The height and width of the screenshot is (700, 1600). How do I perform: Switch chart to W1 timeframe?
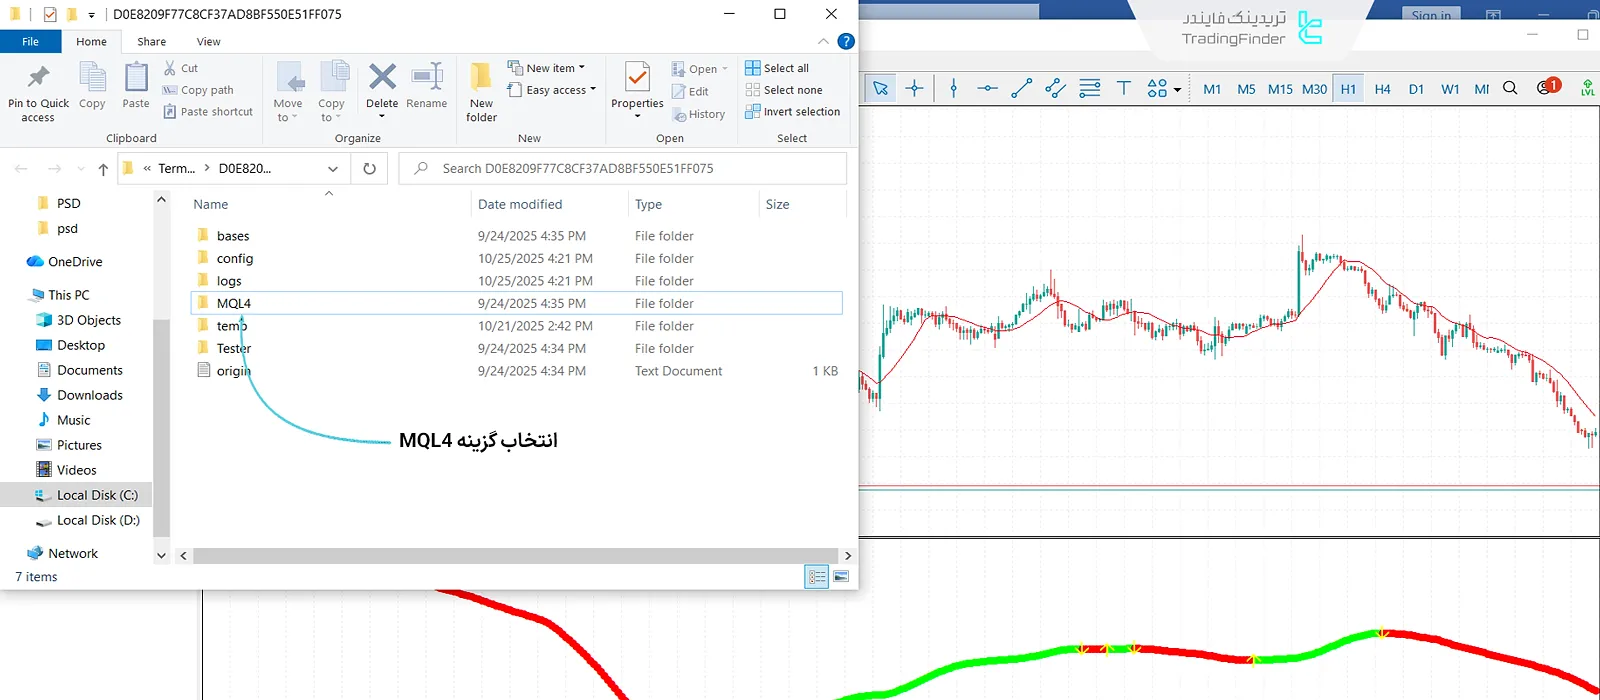tap(1450, 88)
